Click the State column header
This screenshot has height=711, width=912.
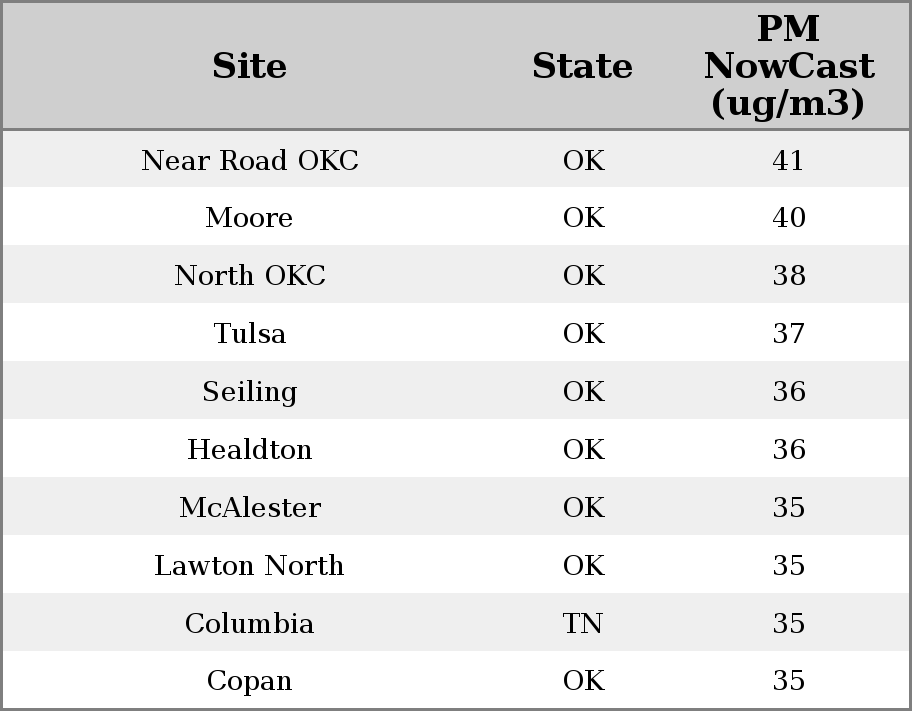coord(582,66)
